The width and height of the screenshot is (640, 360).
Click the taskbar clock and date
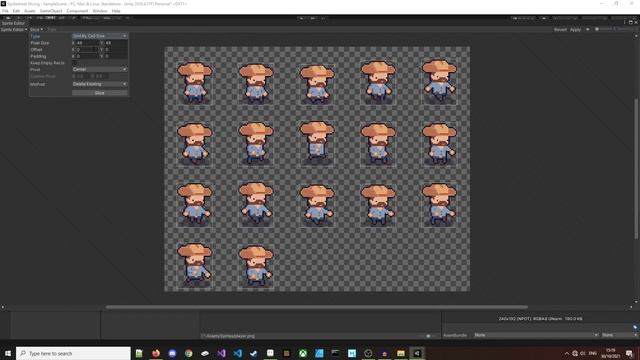pyautogui.click(x=611, y=353)
